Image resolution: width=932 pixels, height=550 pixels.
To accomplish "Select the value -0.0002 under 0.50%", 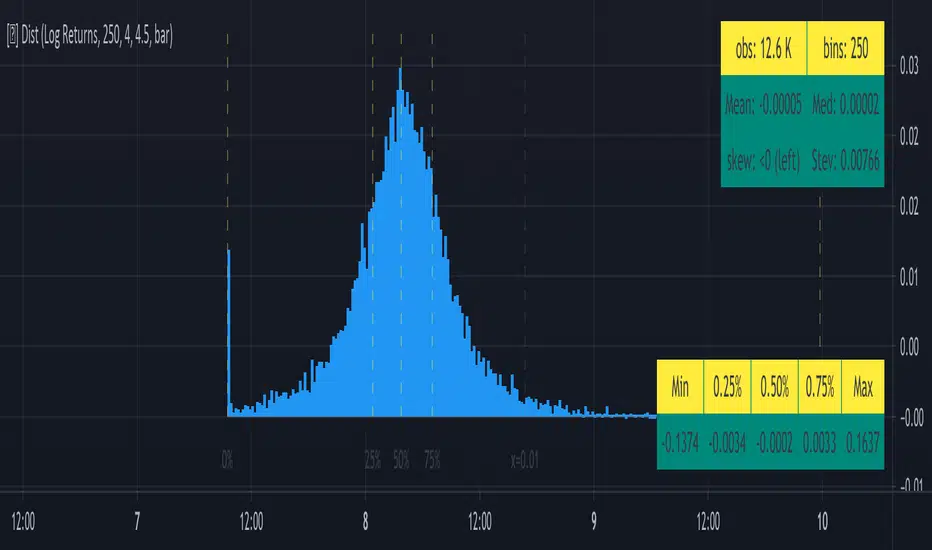I will [774, 442].
